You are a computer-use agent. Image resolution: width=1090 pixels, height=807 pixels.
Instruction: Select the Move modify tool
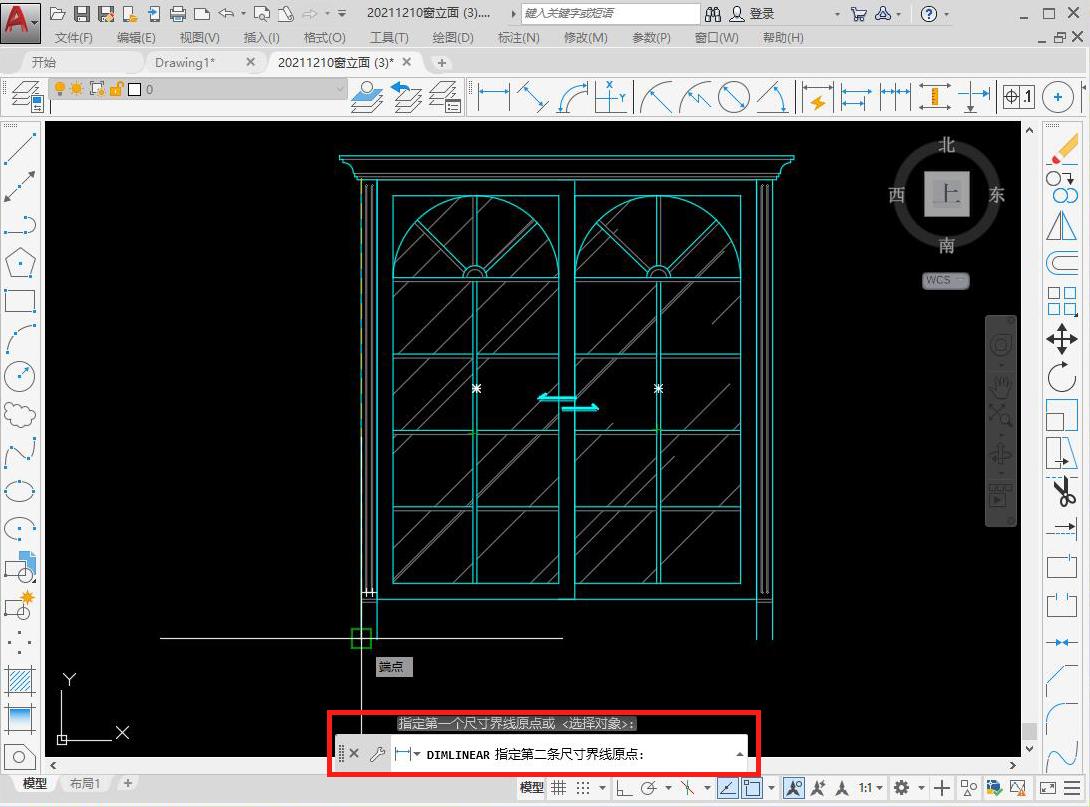1061,338
